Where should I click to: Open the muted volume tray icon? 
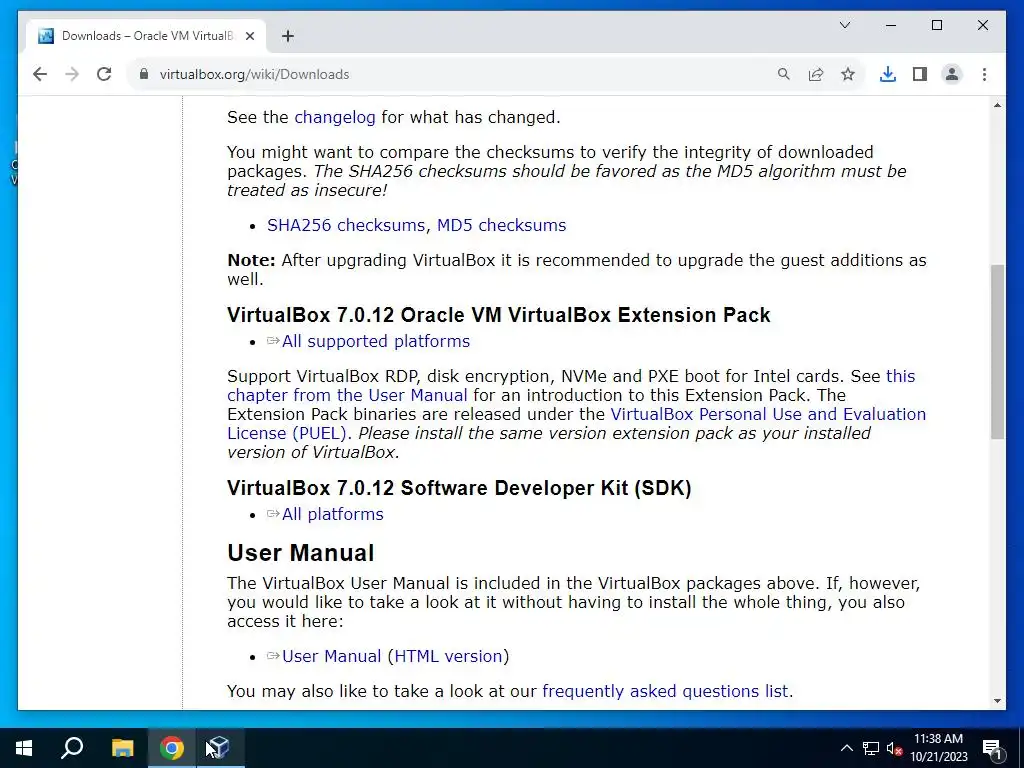[x=895, y=748]
